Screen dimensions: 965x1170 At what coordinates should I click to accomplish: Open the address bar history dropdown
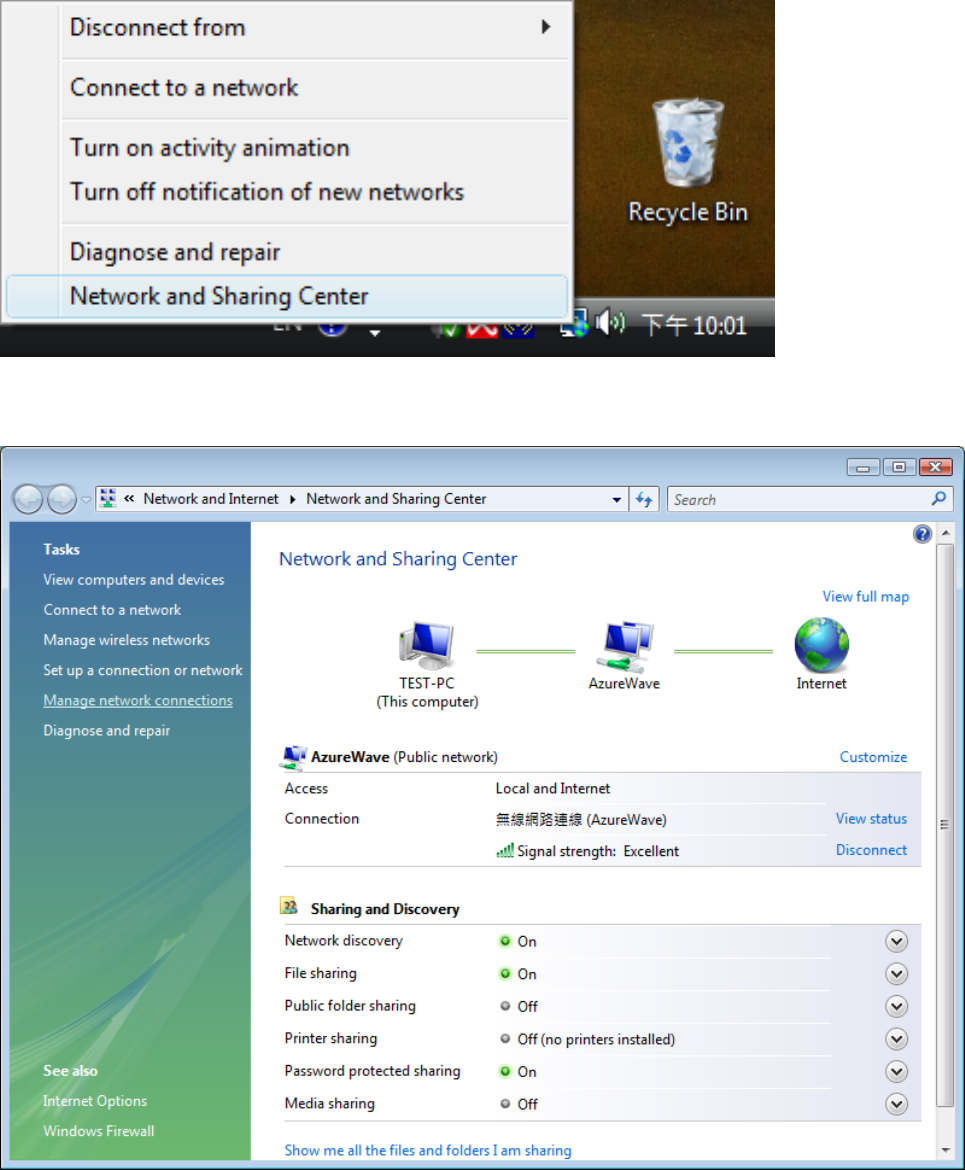(616, 499)
